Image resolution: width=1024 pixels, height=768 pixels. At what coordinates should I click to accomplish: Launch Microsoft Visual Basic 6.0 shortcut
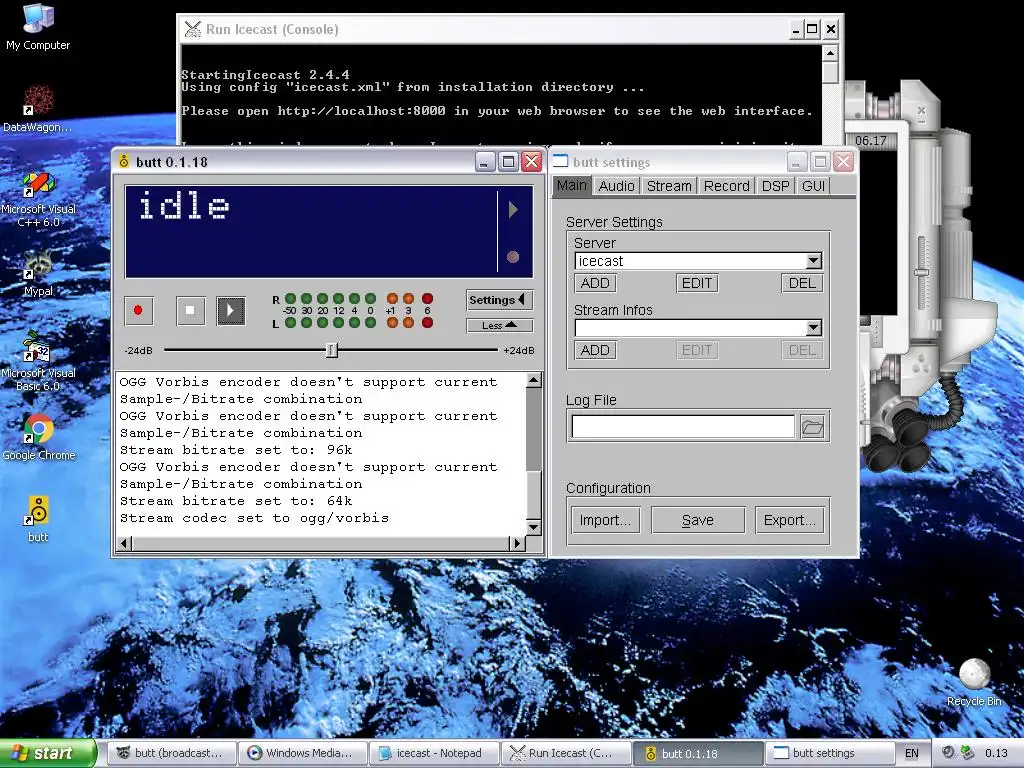(38, 362)
